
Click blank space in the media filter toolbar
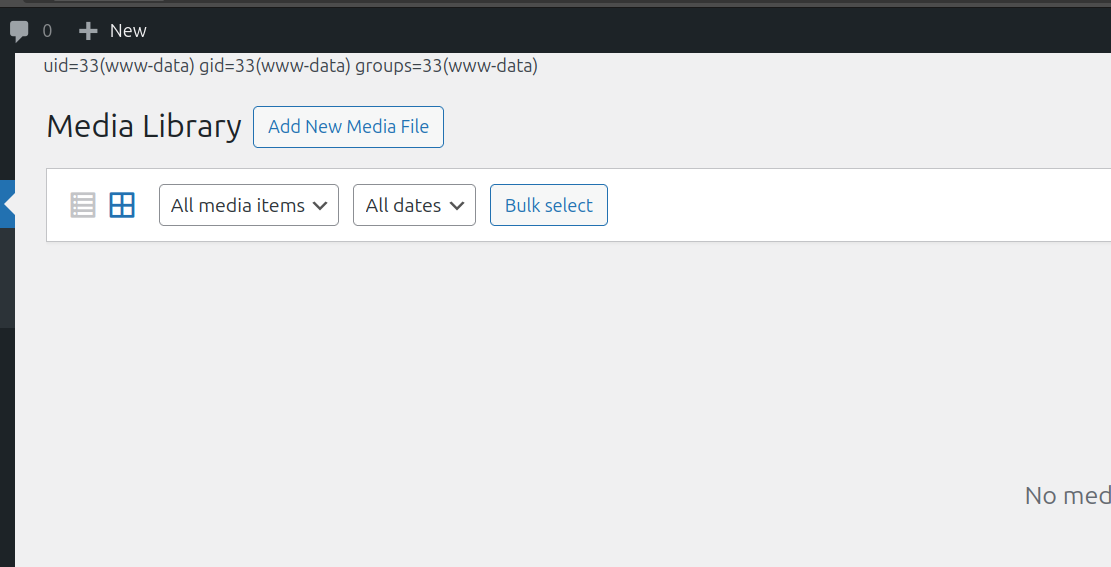click(x=850, y=206)
